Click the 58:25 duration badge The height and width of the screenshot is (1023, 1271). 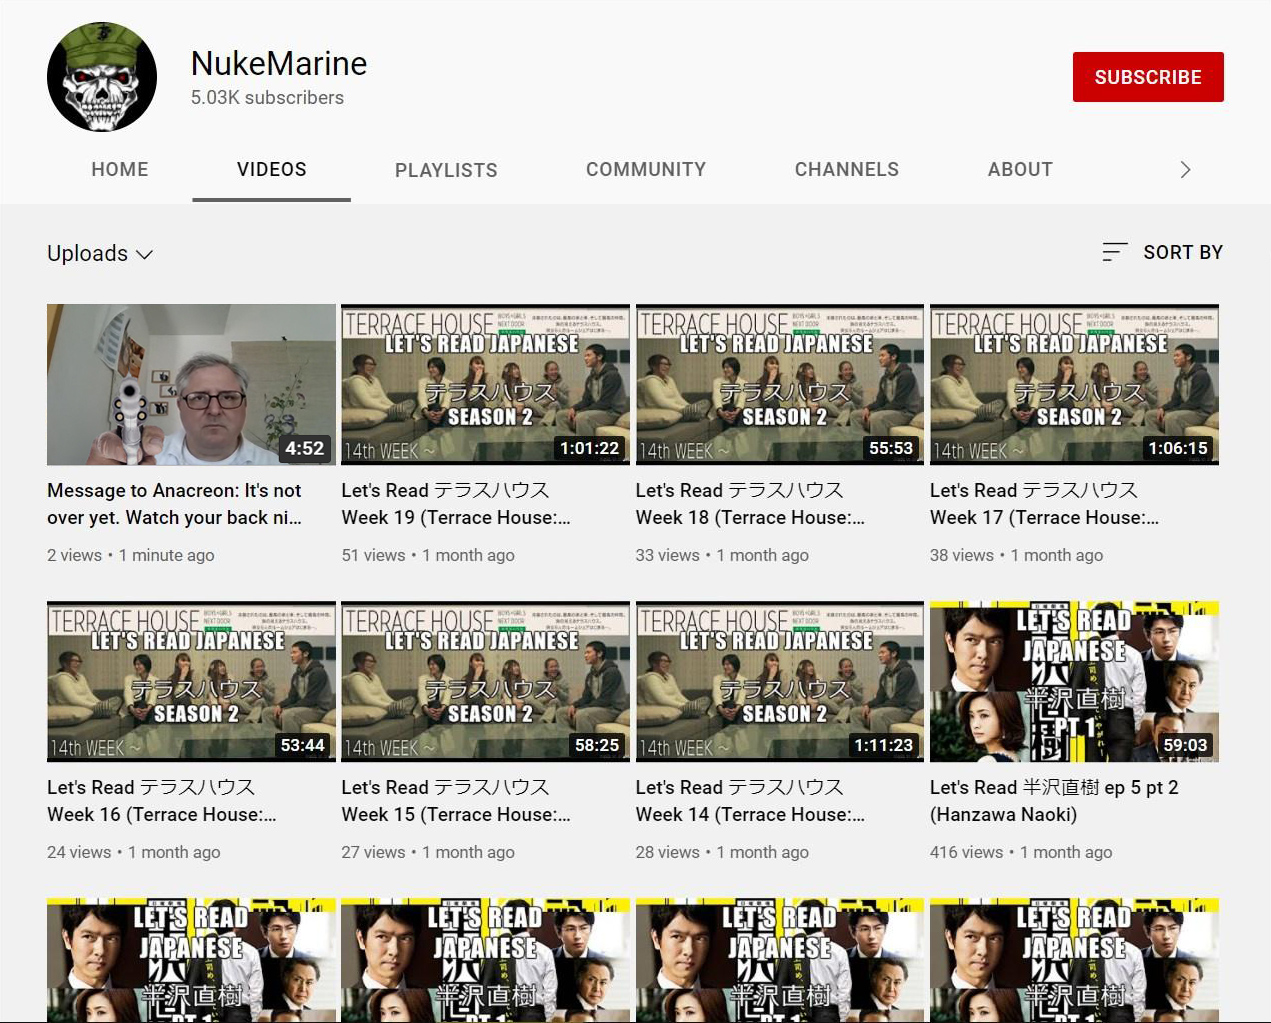[x=597, y=745]
